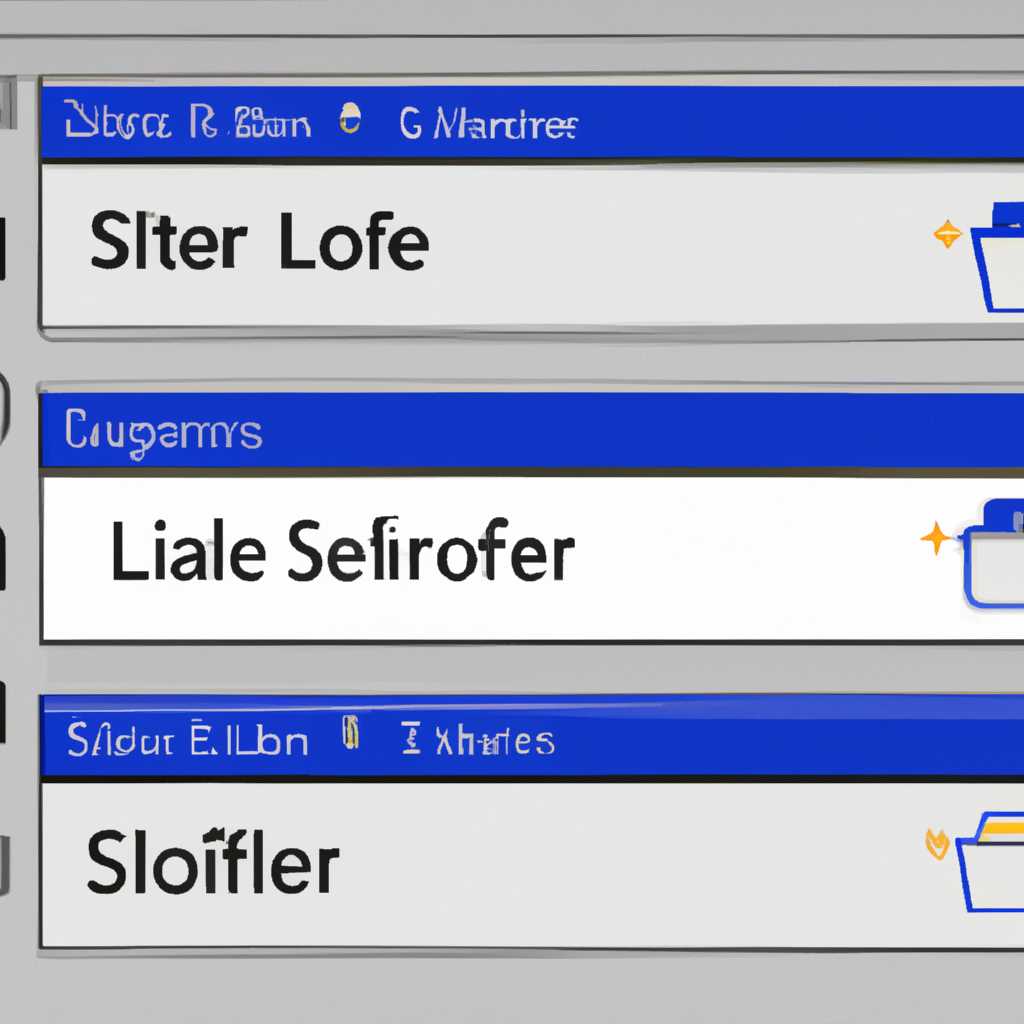Image resolution: width=1024 pixels, height=1024 pixels.
Task: Click the orange sparkle next to Slter Lofe
Action: click(947, 234)
